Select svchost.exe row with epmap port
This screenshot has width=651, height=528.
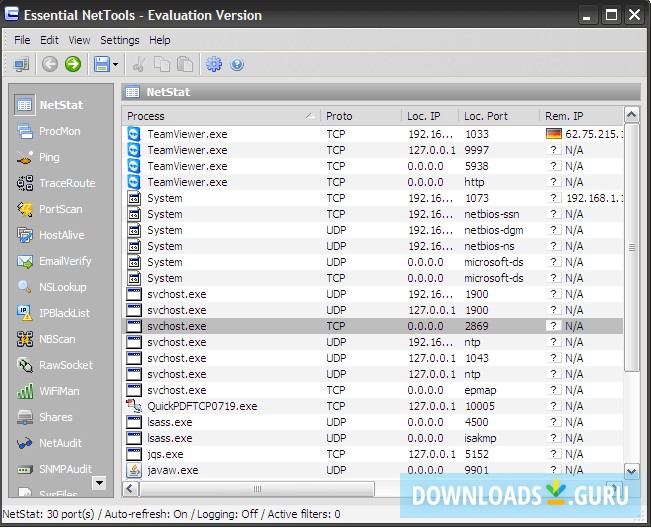[x=373, y=390]
